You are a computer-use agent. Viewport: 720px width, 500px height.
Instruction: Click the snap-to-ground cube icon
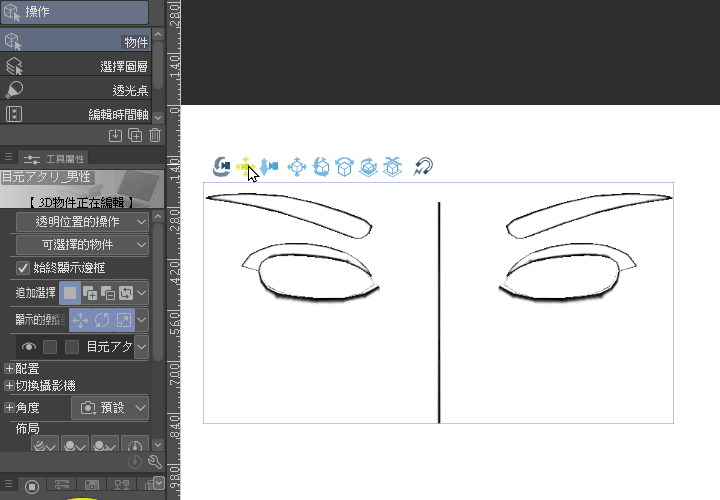(x=392, y=166)
